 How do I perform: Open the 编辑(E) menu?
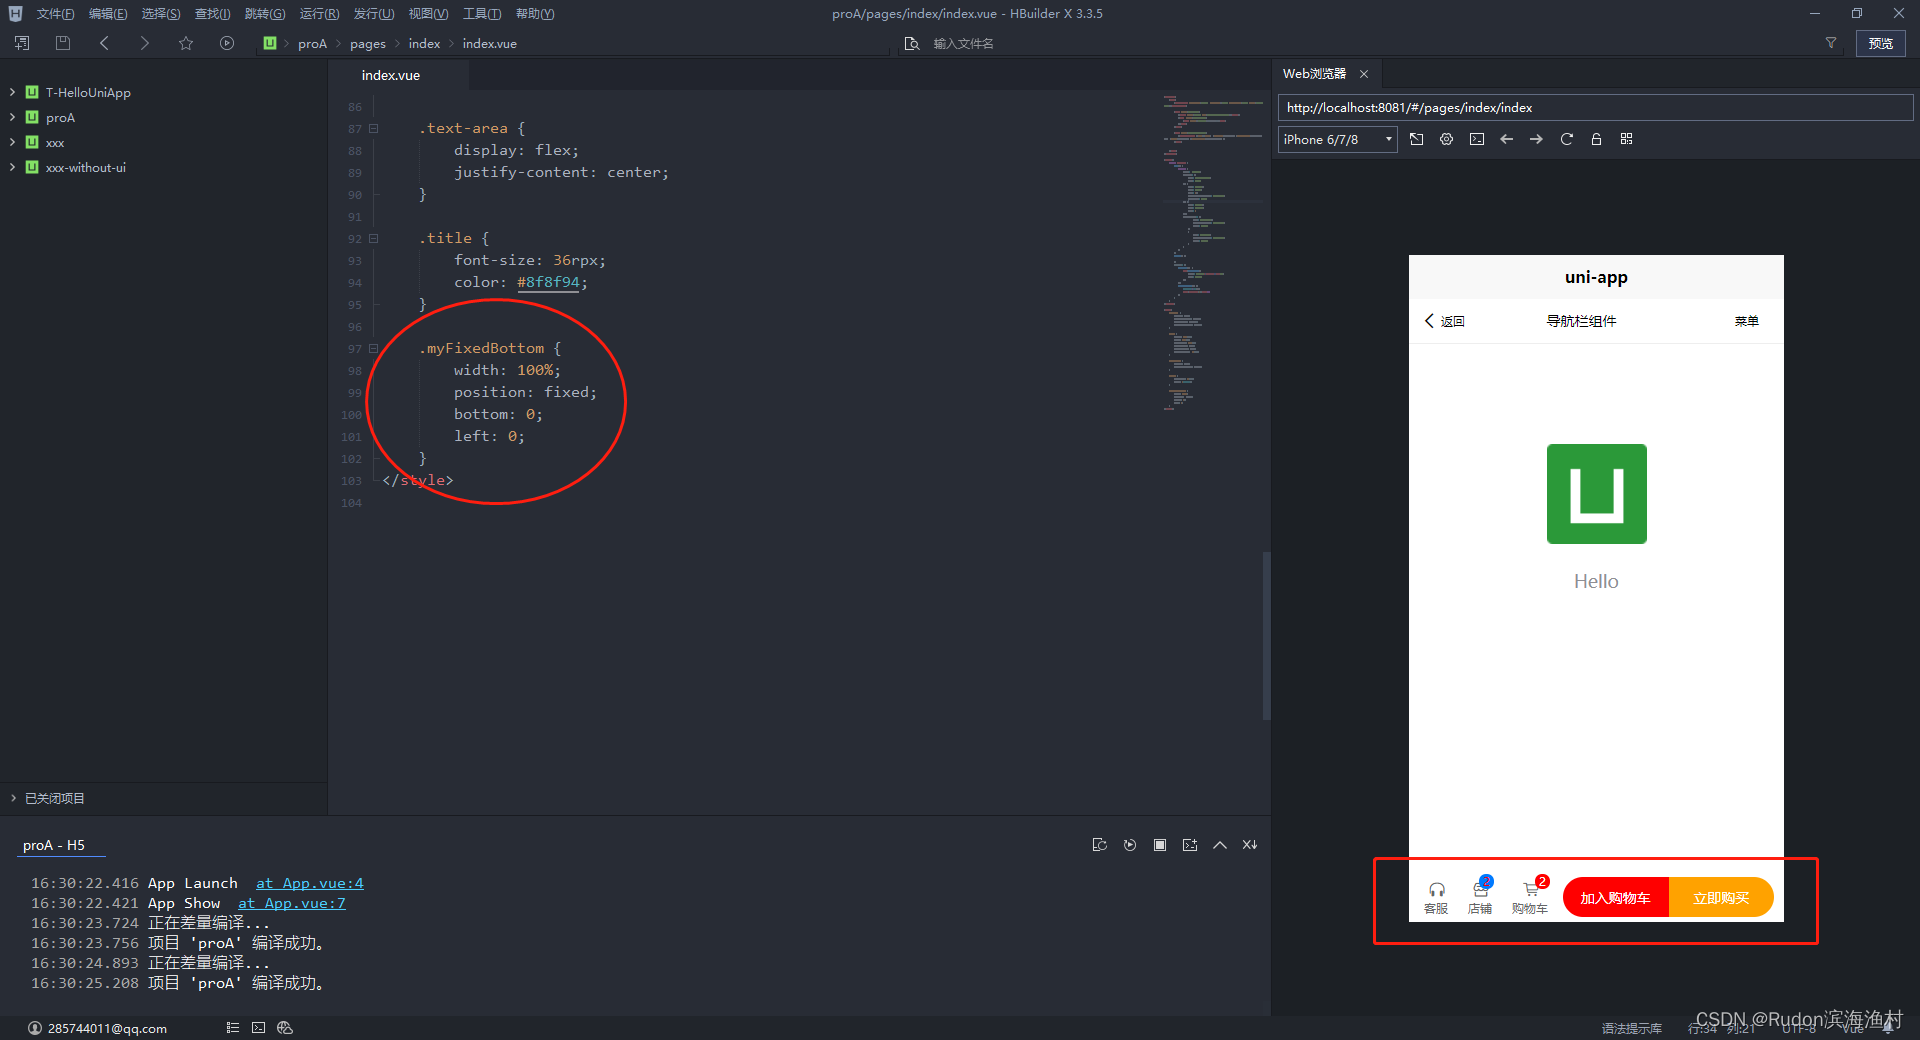pos(107,13)
